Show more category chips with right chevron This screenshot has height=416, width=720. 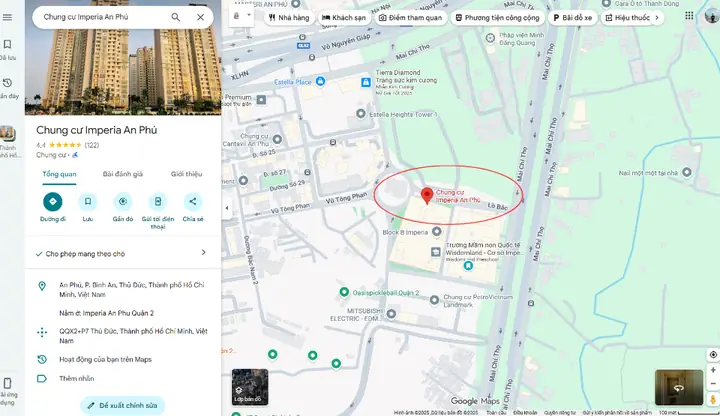coord(657,17)
